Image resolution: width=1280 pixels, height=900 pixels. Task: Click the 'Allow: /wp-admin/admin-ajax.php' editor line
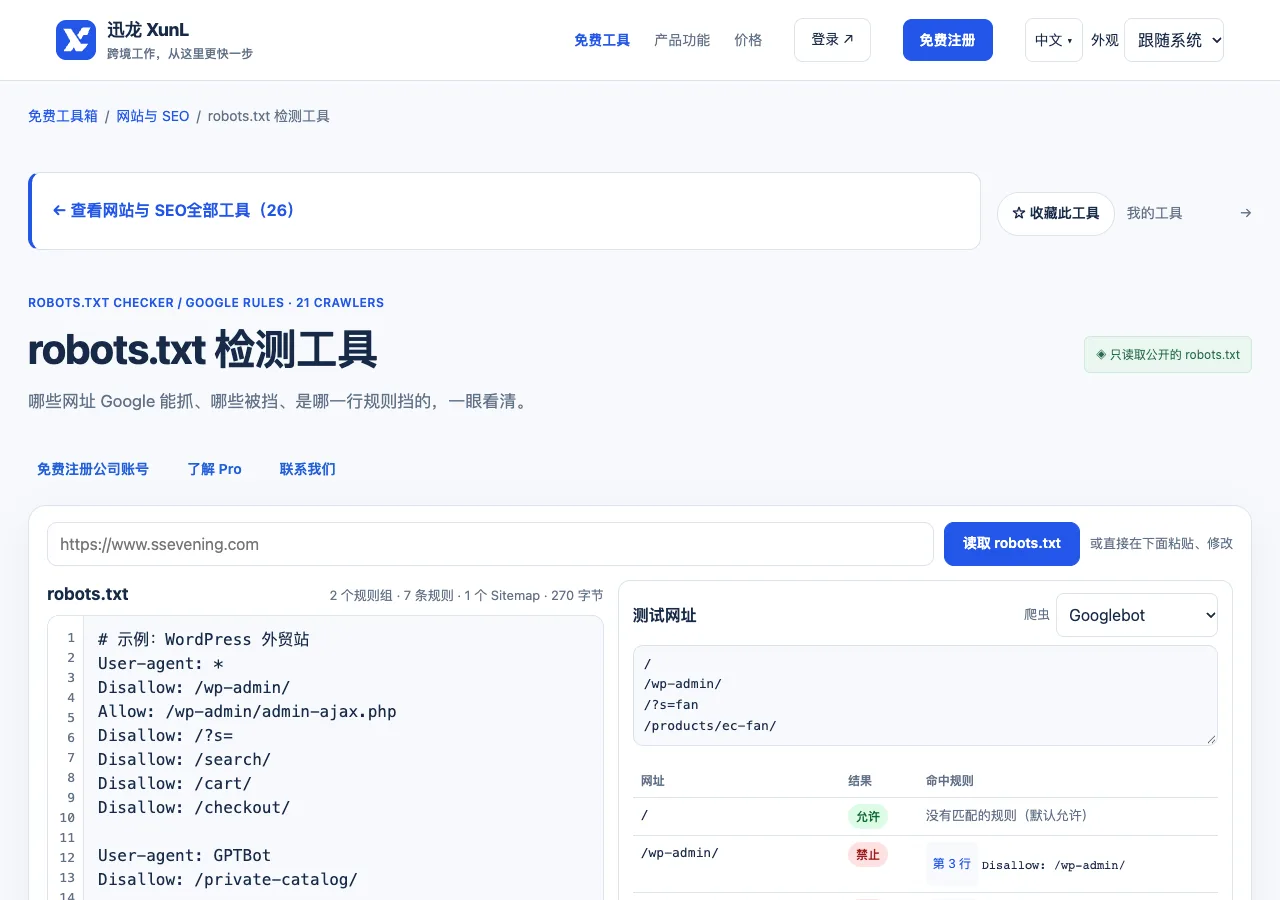[x=247, y=711]
